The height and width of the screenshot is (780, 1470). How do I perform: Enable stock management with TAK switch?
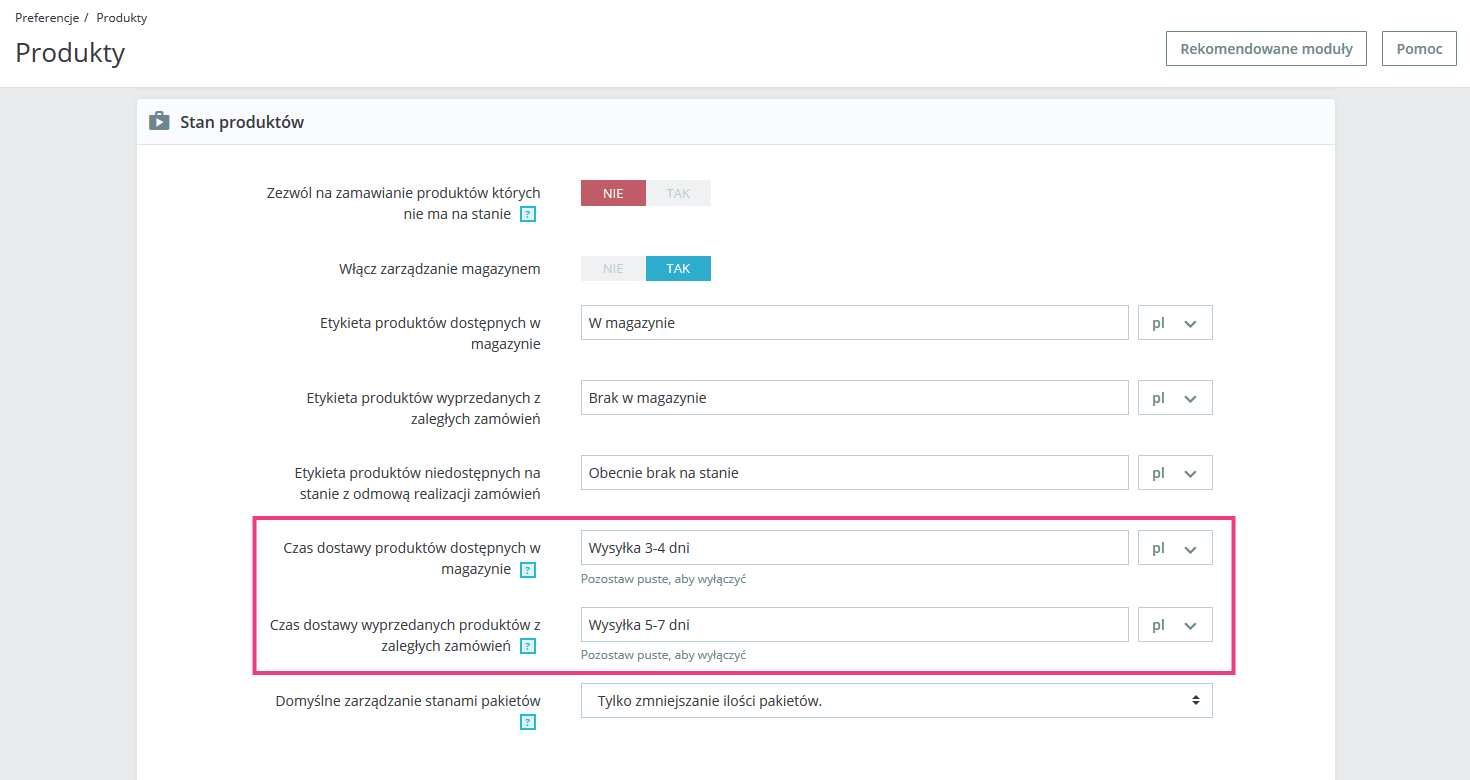(x=678, y=269)
